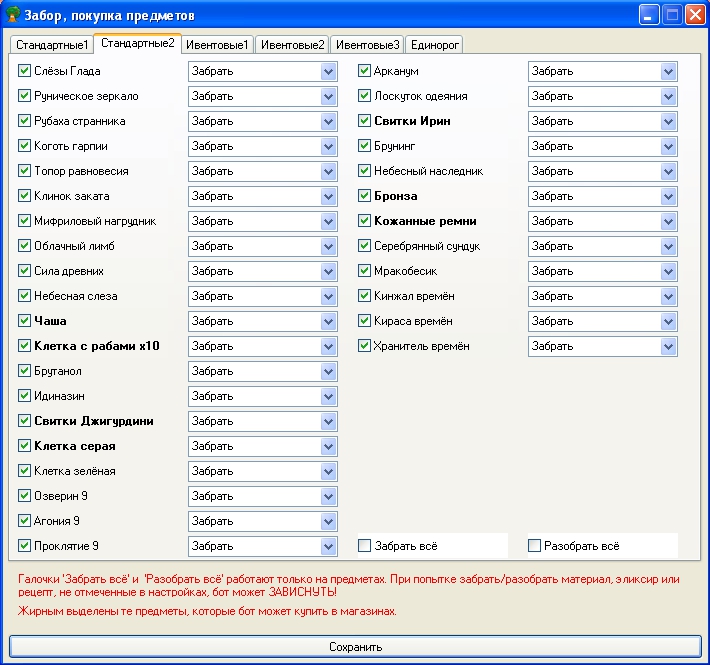Maximize the Забор, покупка предметов window

671,15
